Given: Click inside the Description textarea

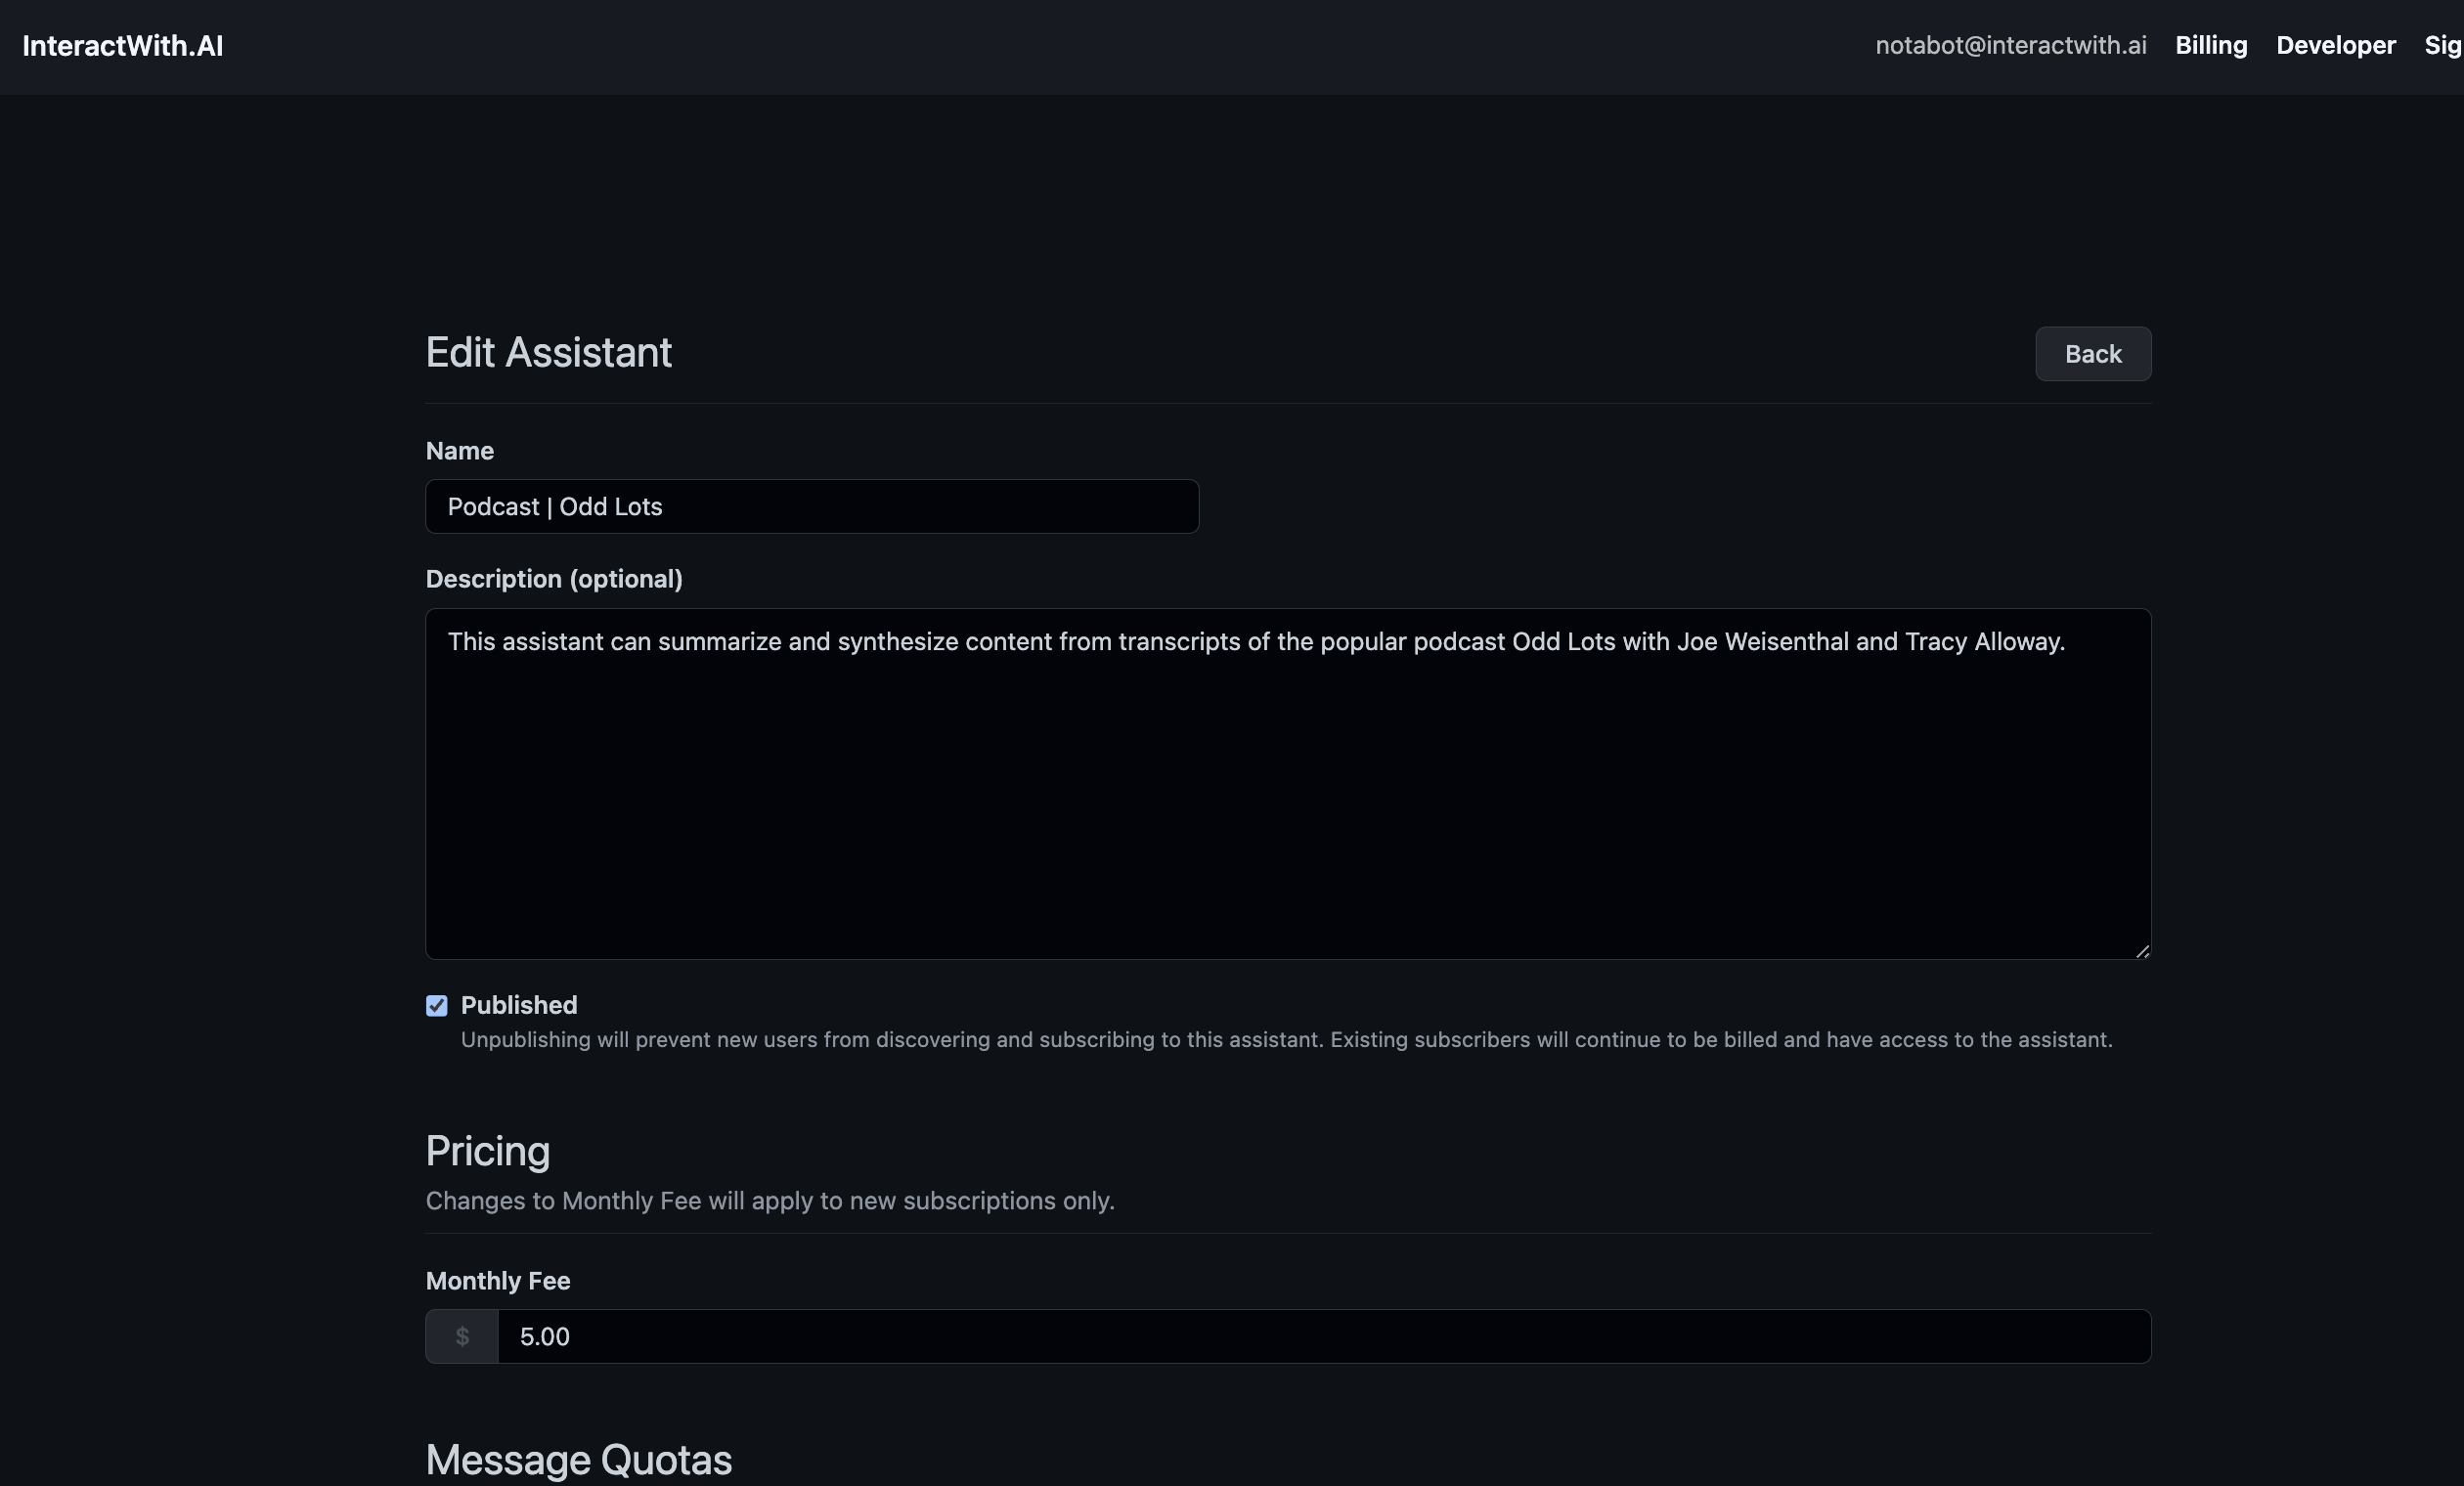Looking at the screenshot, I should (x=1287, y=783).
